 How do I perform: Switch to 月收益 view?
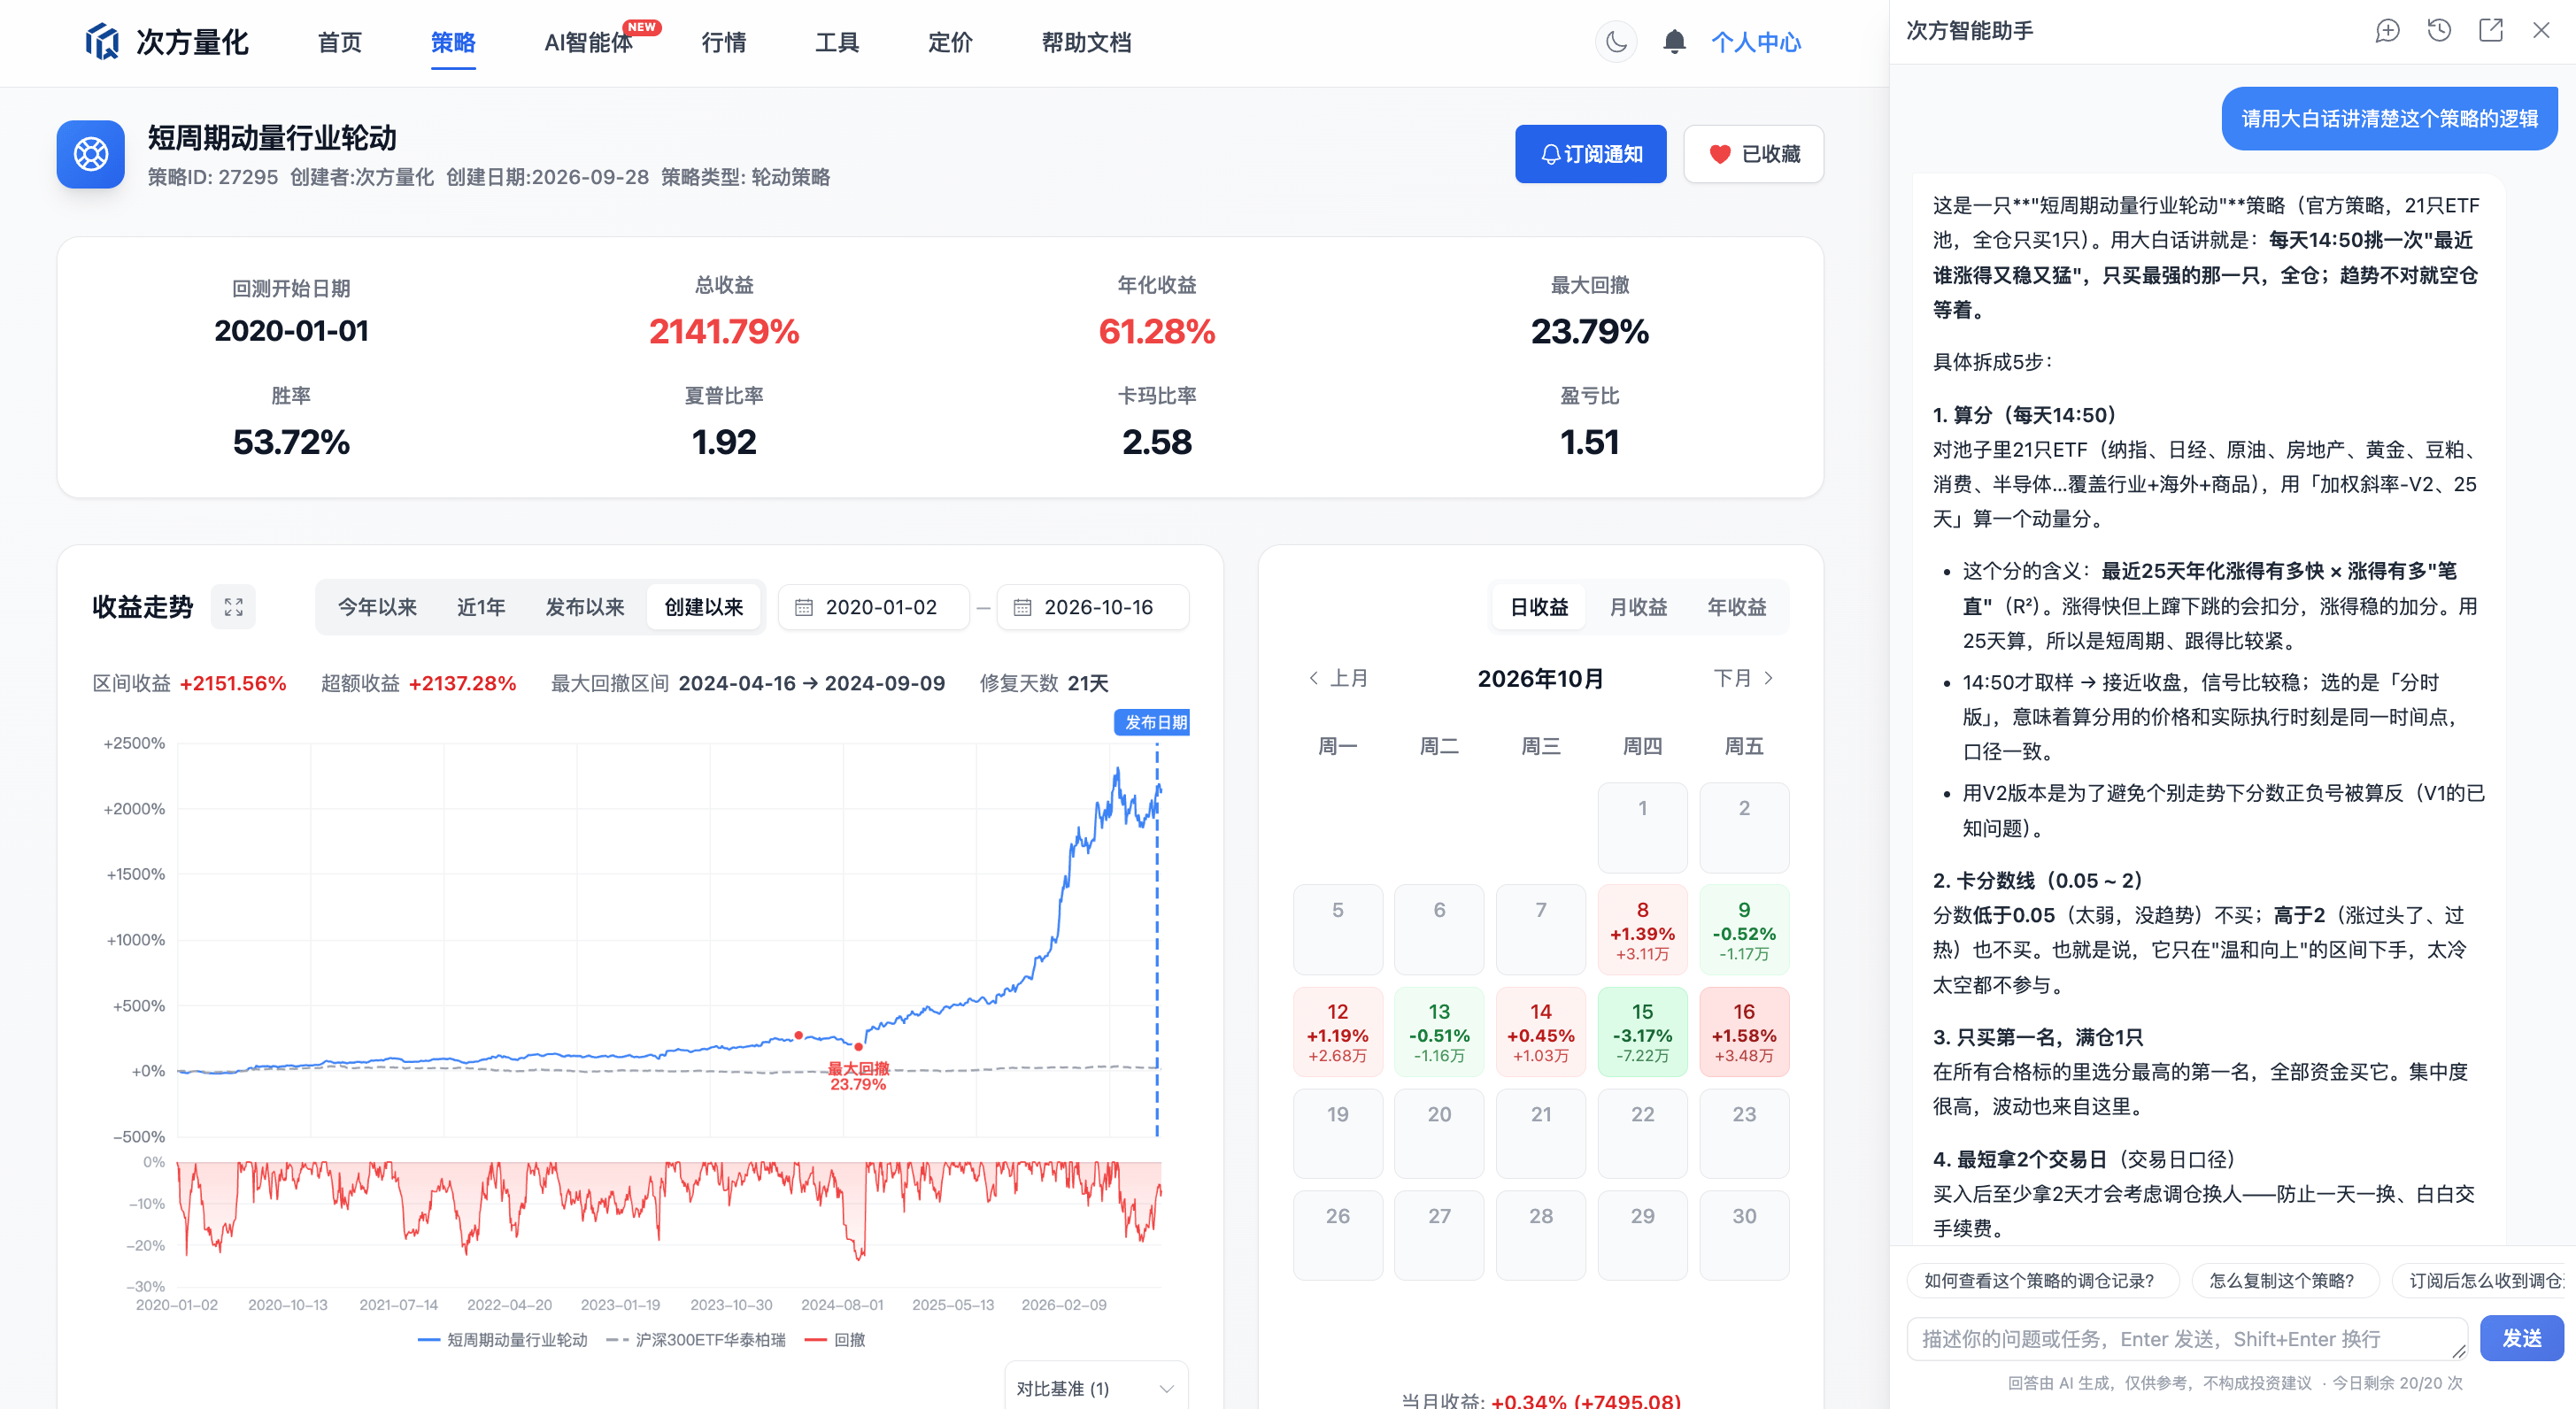pyautogui.click(x=1638, y=607)
